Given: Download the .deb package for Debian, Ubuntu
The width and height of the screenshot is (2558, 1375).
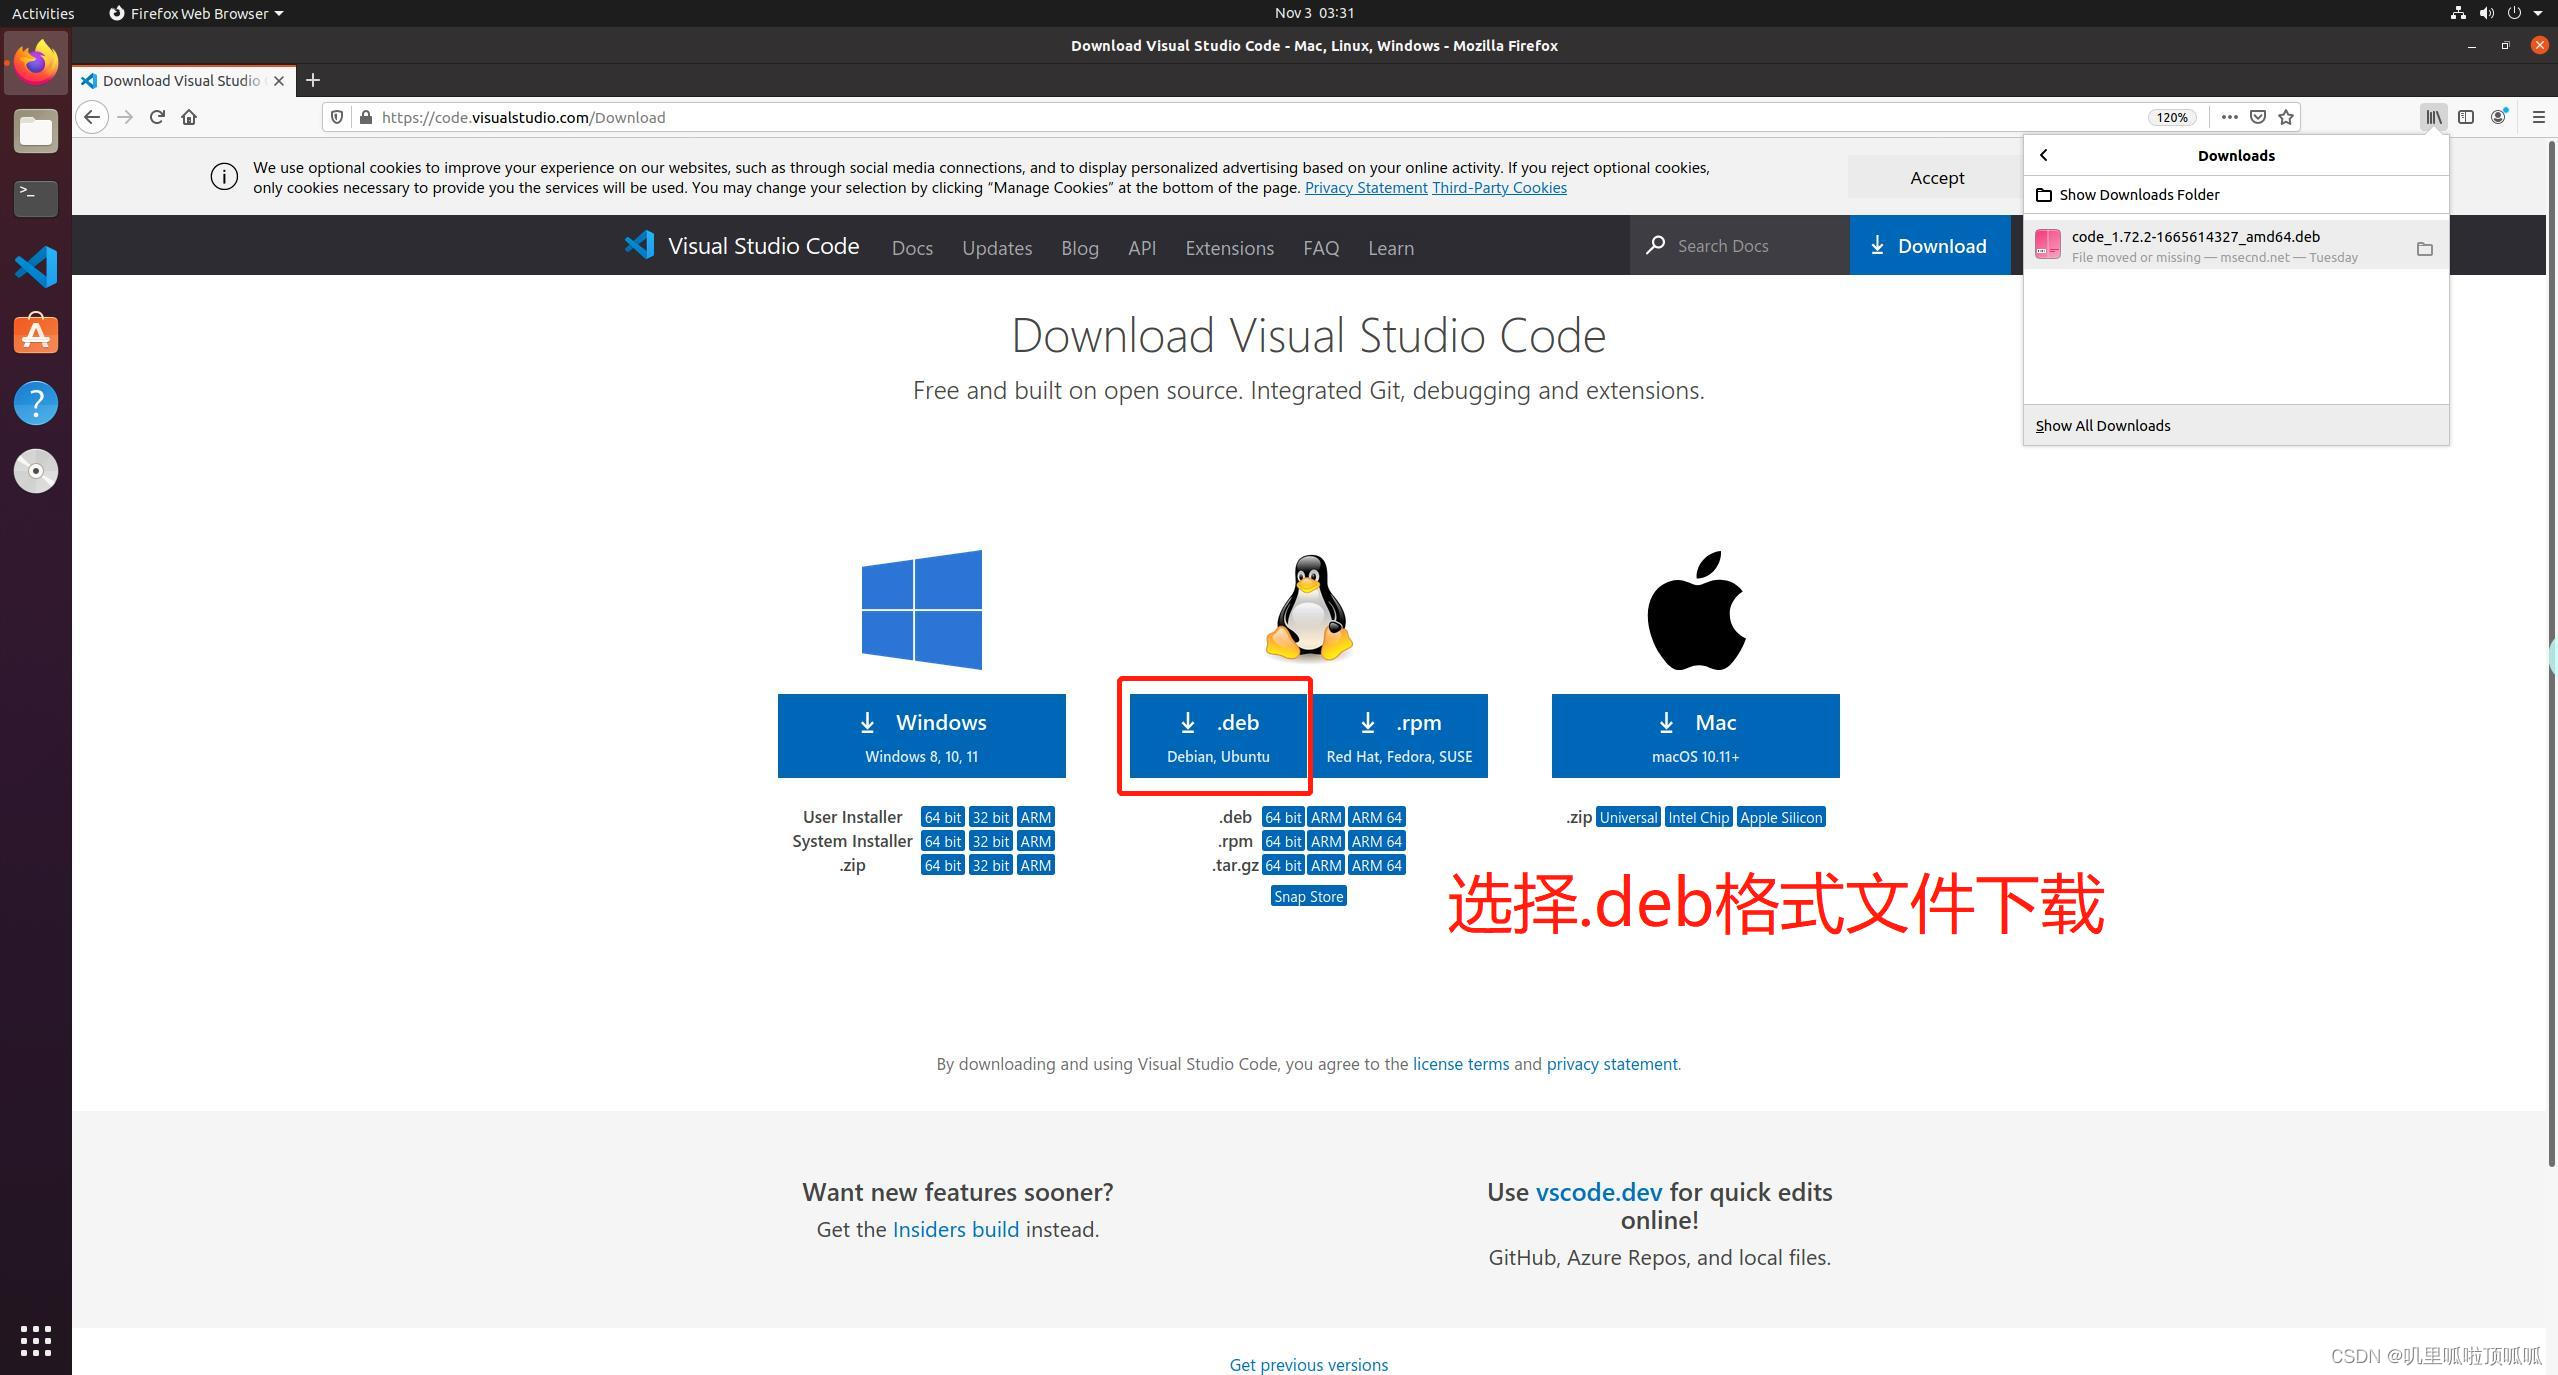Looking at the screenshot, I should click(x=1217, y=736).
